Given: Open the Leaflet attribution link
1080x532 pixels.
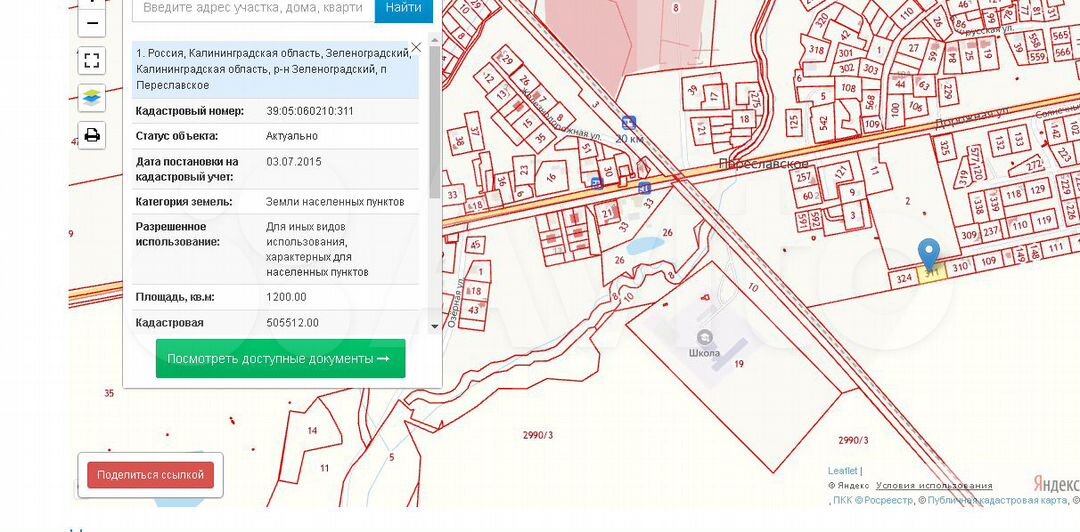Looking at the screenshot, I should tap(842, 471).
